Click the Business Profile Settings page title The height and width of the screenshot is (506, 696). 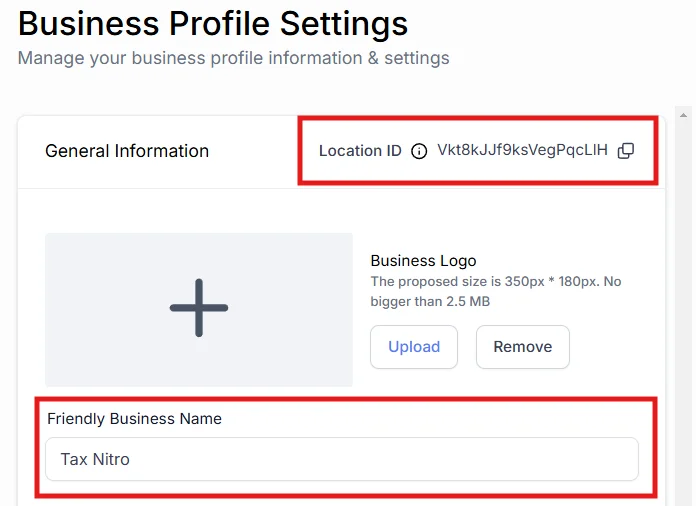tap(213, 24)
